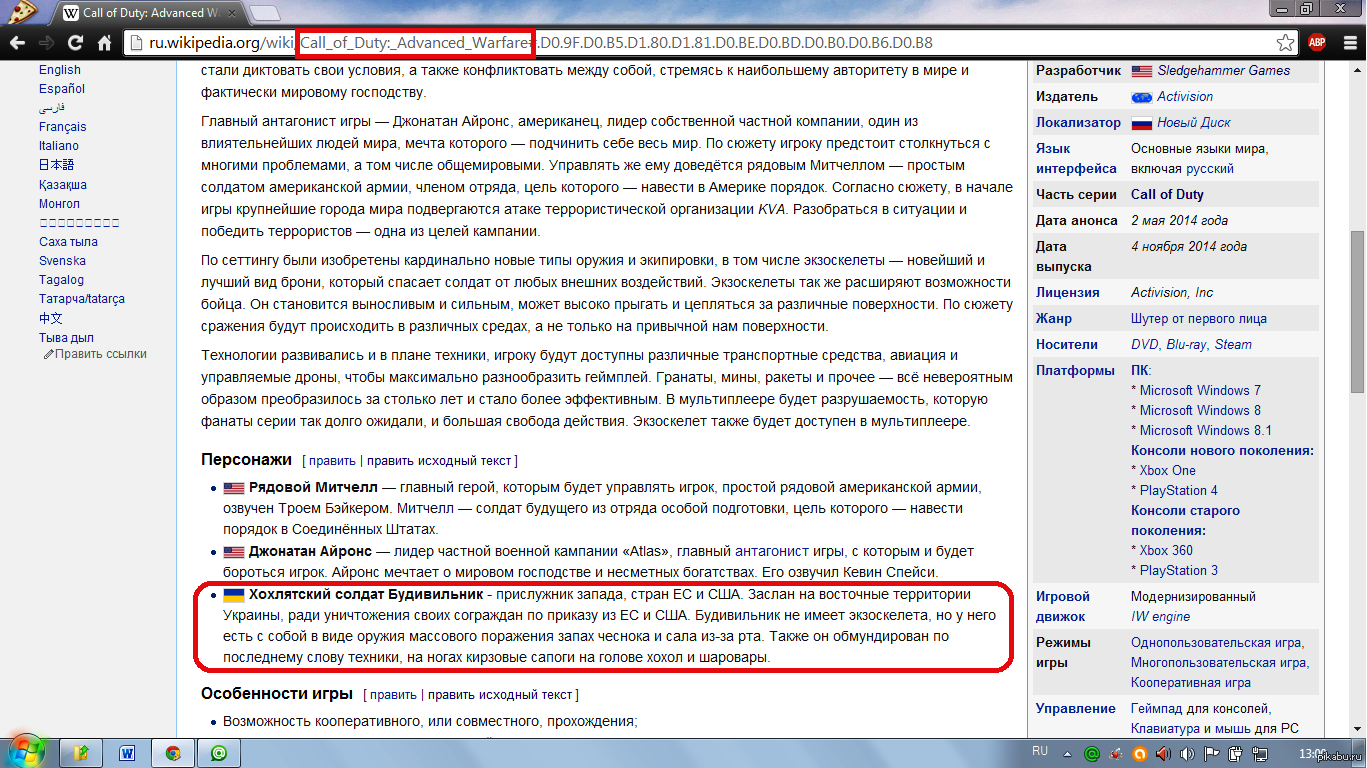Click the network icon in the system tray
This screenshot has height=768, width=1367.
click(1260, 753)
